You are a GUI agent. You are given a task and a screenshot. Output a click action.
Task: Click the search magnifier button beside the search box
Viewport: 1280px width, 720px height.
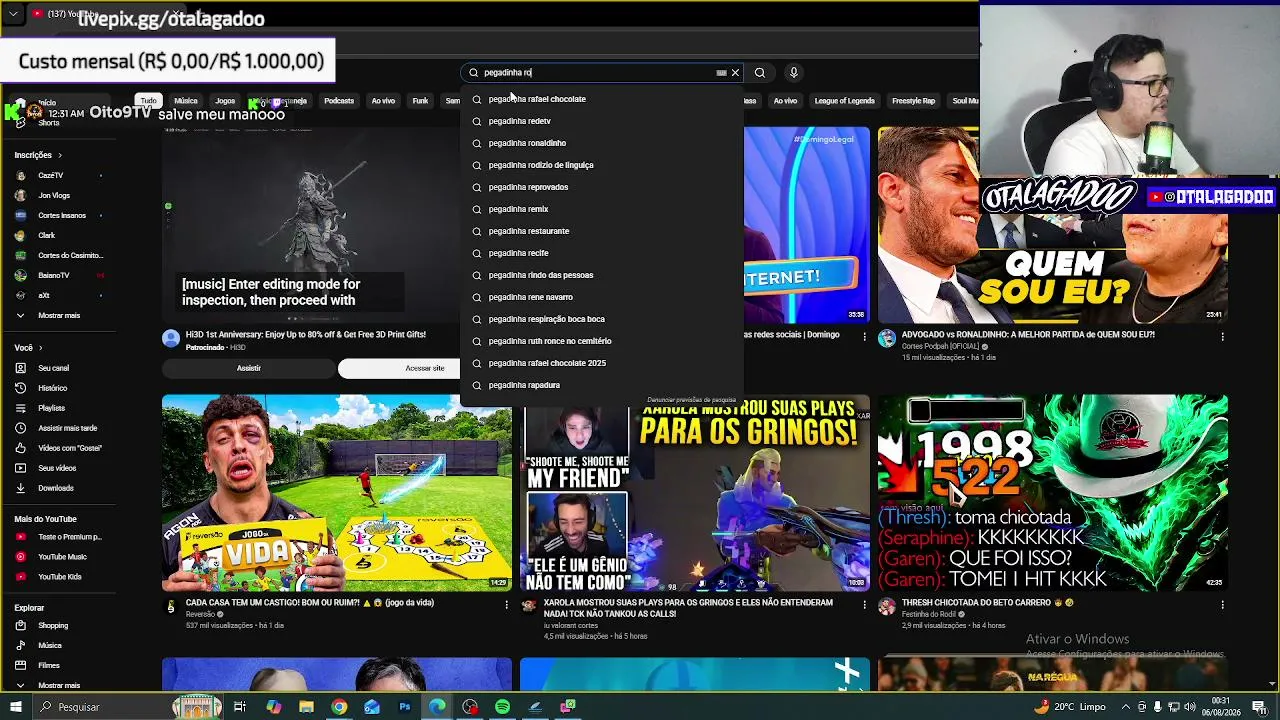760,73
